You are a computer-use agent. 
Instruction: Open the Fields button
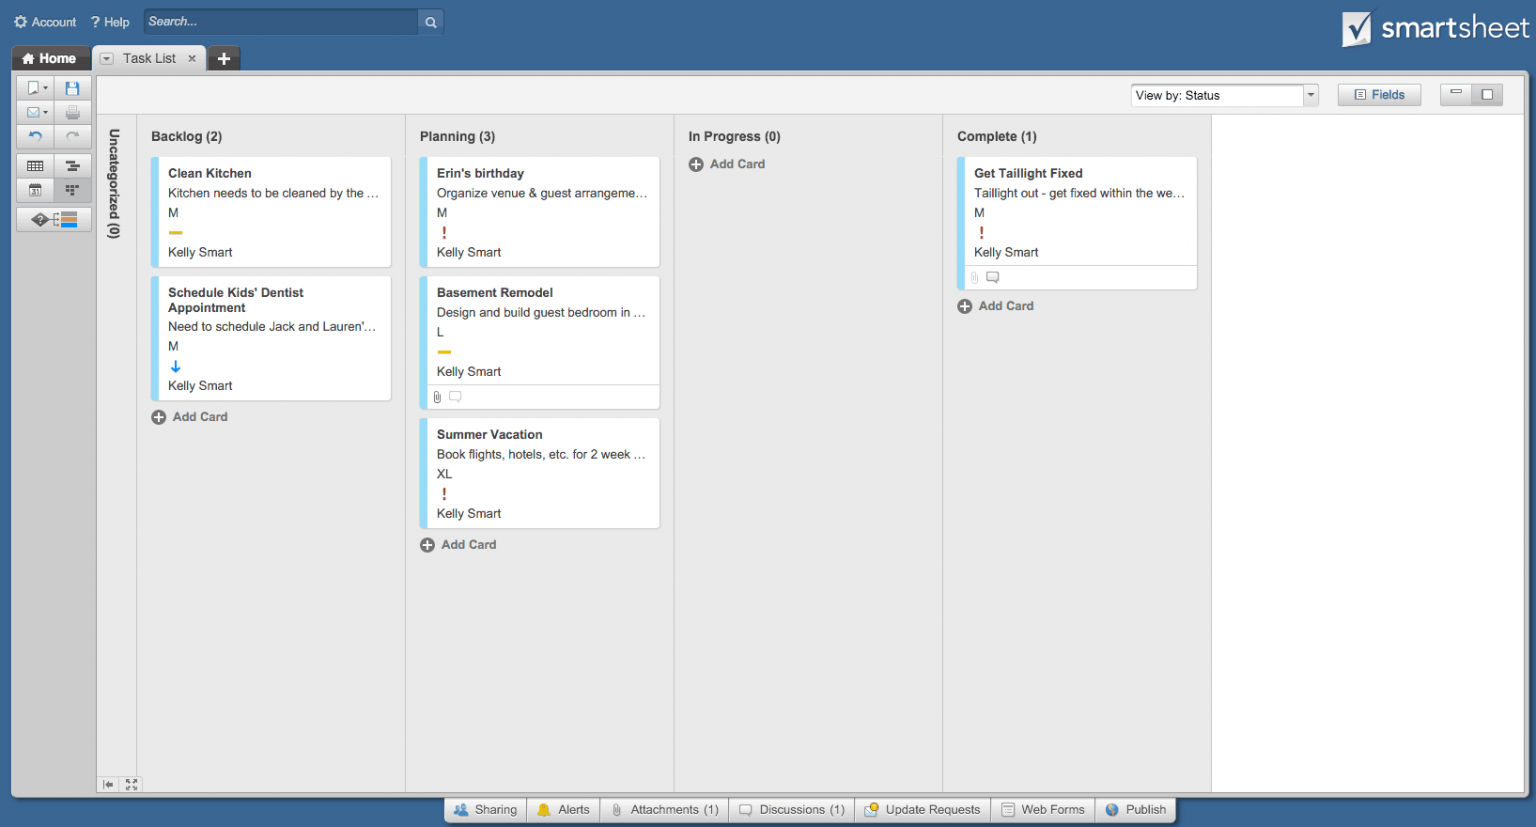1379,94
